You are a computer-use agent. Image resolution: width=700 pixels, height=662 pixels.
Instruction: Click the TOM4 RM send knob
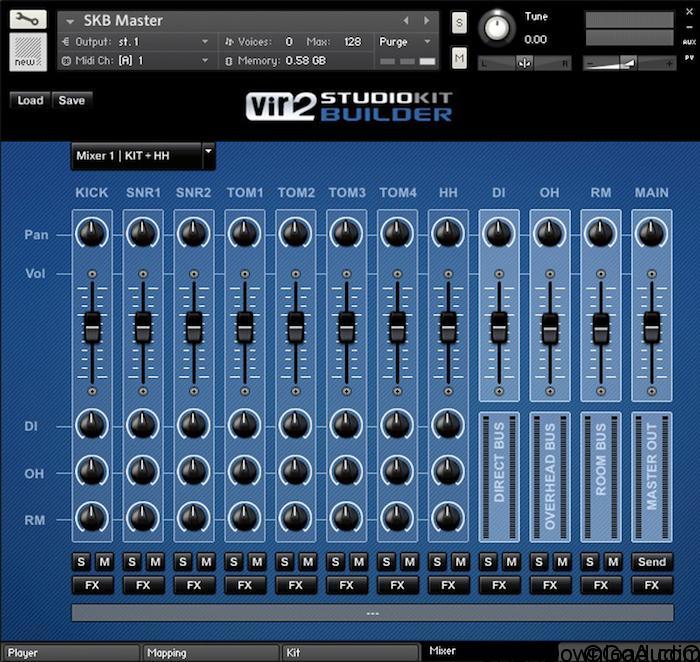click(x=397, y=518)
